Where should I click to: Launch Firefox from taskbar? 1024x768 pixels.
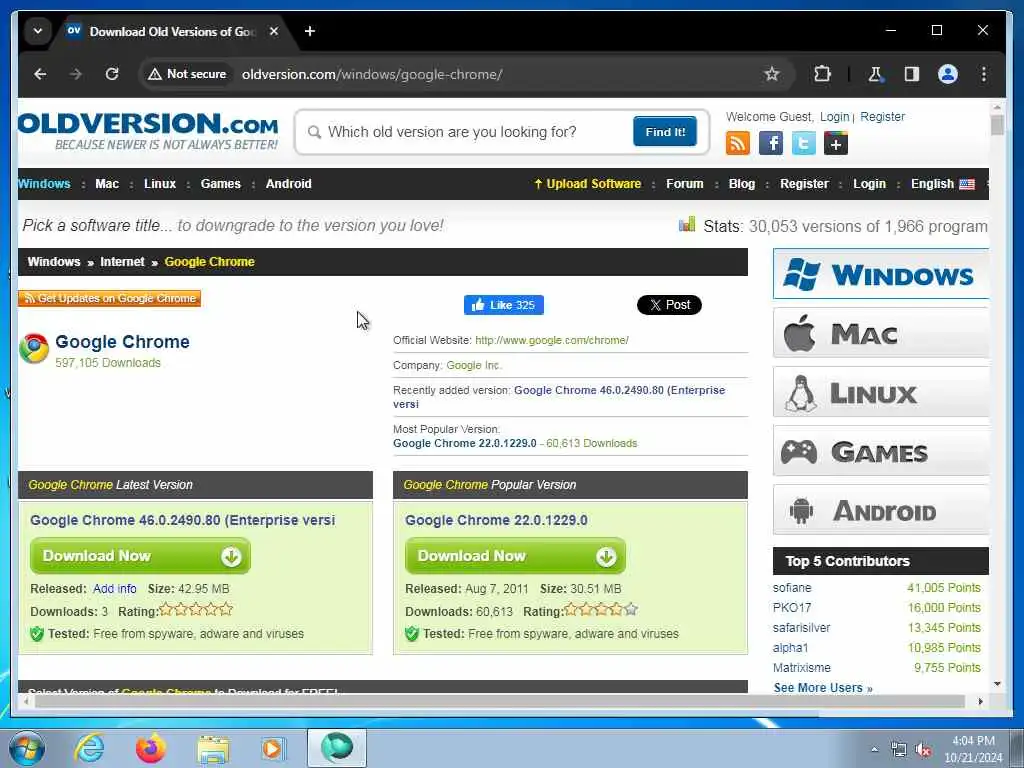151,748
